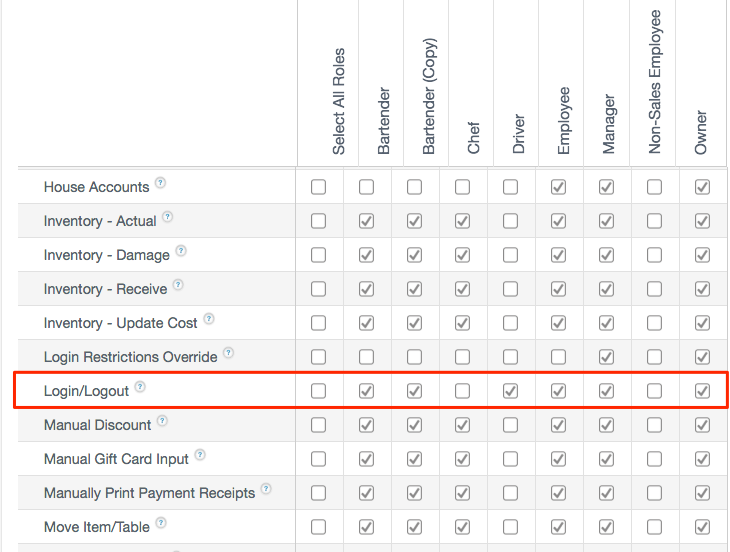Uncheck Login/Logout for Driver role
This screenshot has height=552, width=730.
click(510, 391)
